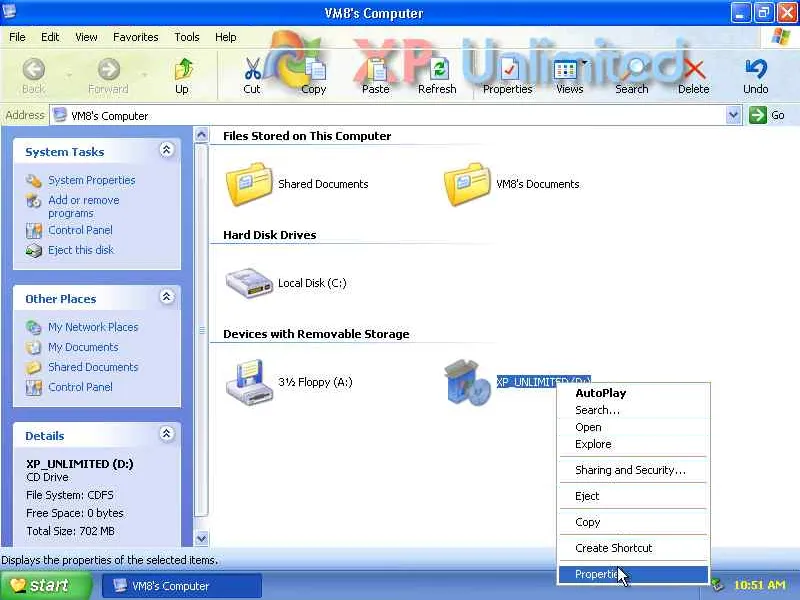Select the Local Disk (C:) drive icon

249,283
